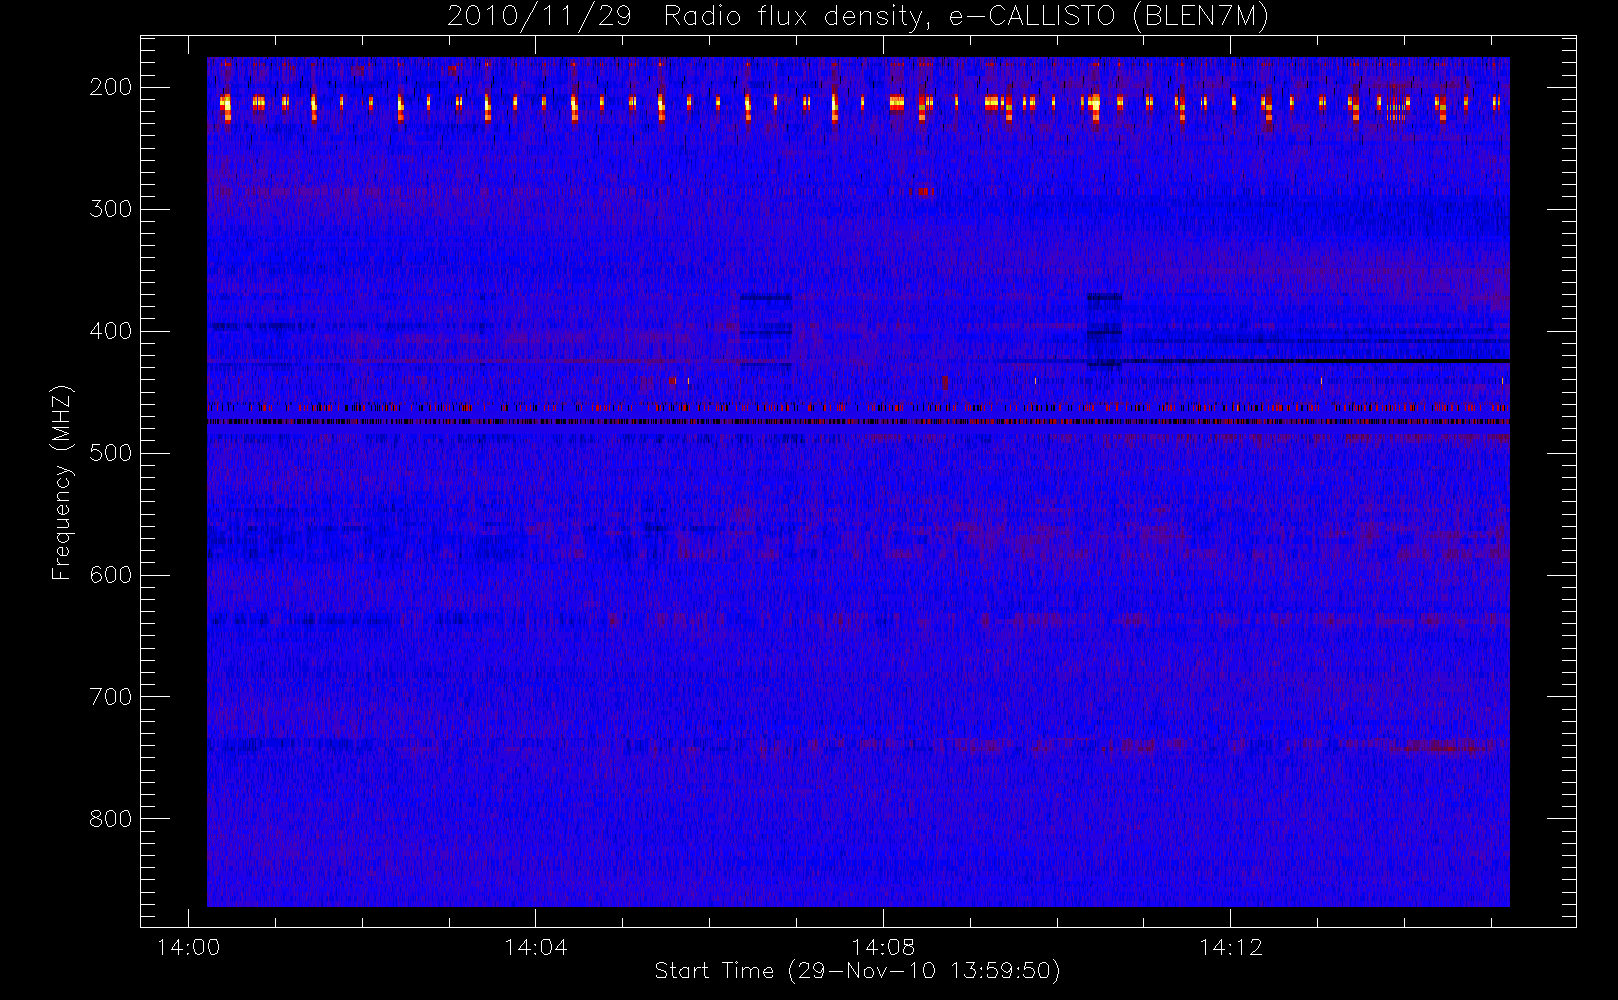Click the 14:08 time tick label
Viewport: 1618px width, 1000px height.
point(883,947)
